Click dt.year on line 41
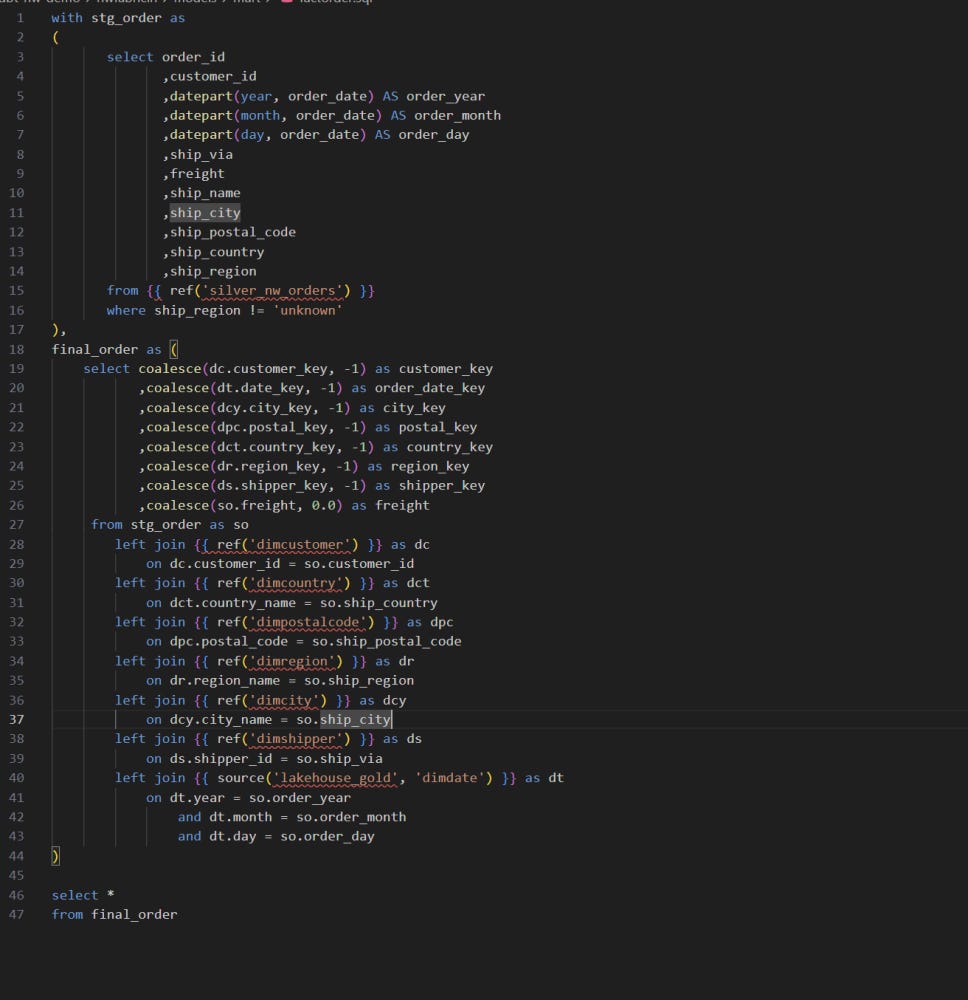The height and width of the screenshot is (1000, 968). click(x=197, y=798)
